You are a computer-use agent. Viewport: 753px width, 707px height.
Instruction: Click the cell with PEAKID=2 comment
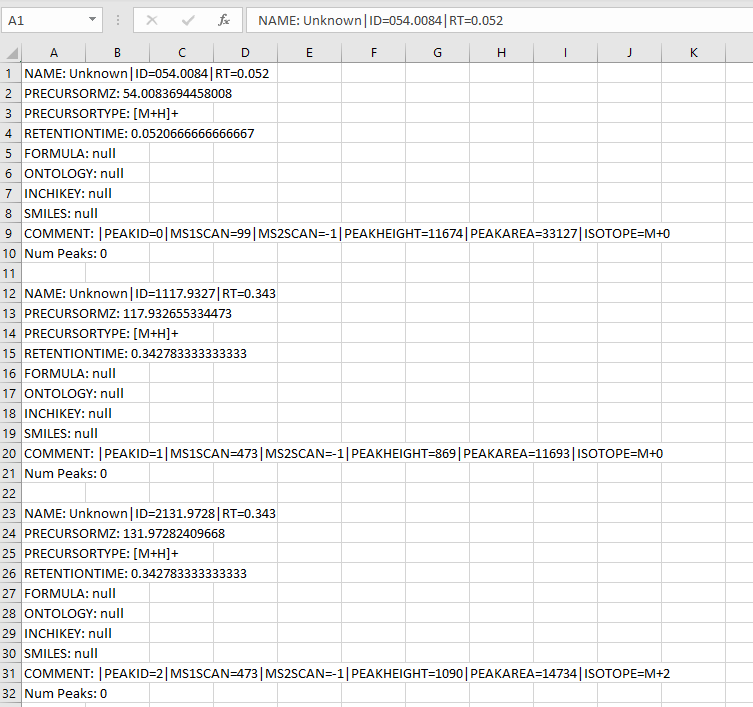coord(53,673)
